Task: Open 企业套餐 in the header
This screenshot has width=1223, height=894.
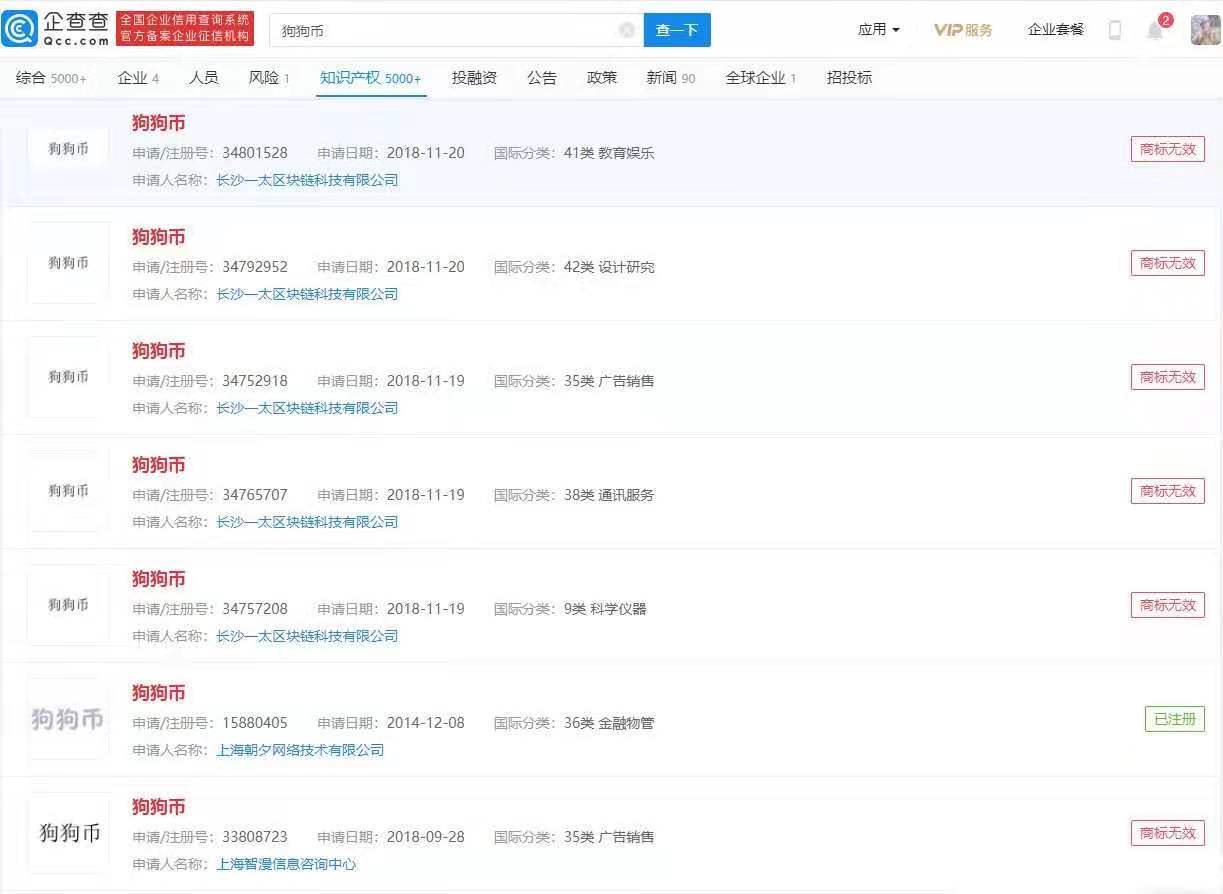Action: [1056, 30]
